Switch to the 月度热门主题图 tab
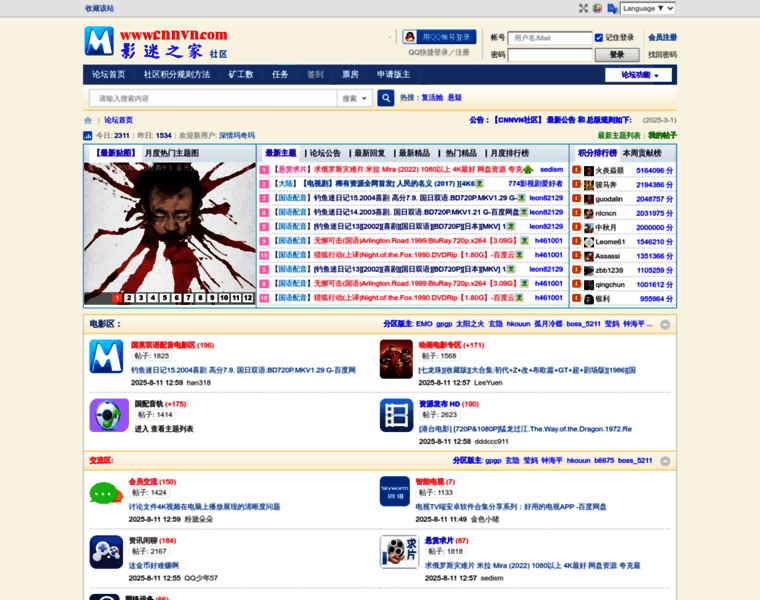Screen dimensions: 760x600 [x=172, y=153]
